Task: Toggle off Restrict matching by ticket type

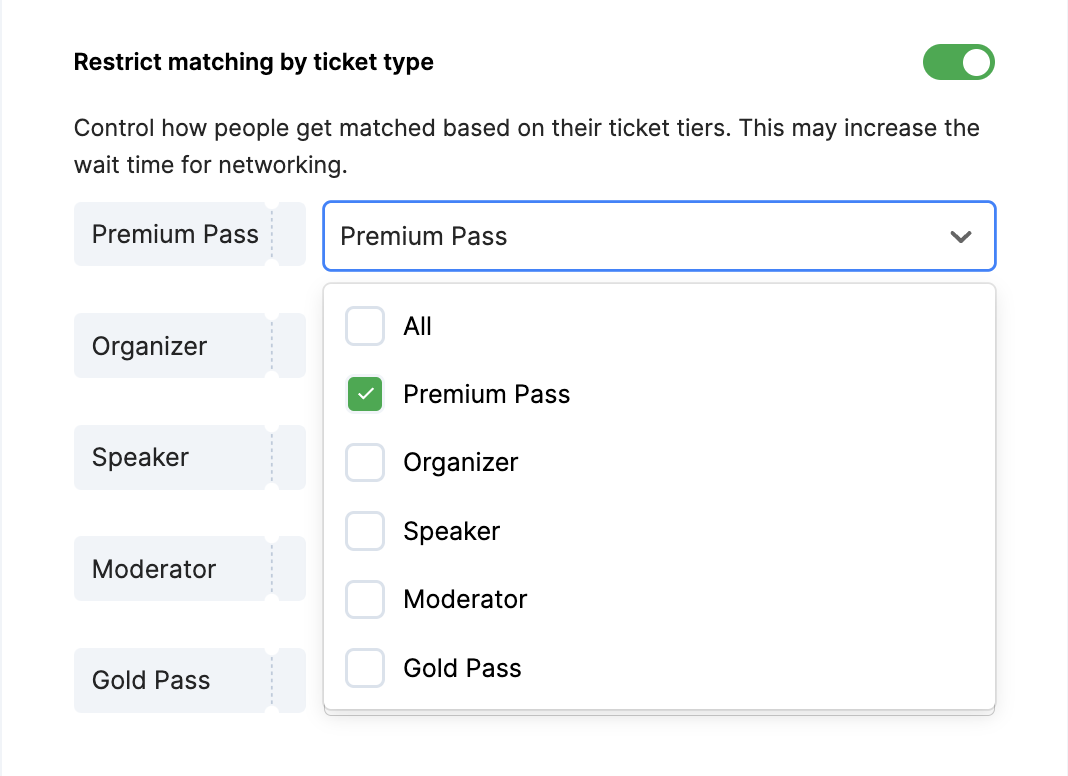Action: [x=958, y=62]
